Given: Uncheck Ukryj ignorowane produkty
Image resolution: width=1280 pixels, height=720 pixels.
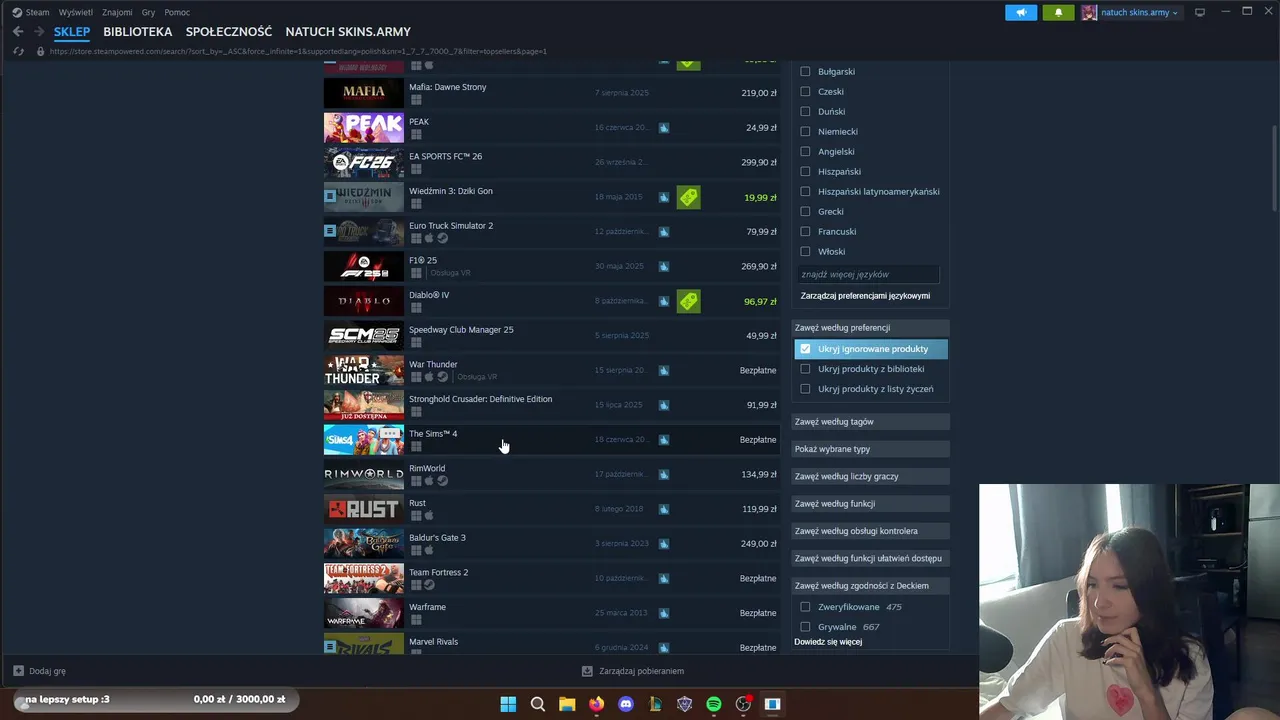Looking at the screenshot, I should point(805,349).
